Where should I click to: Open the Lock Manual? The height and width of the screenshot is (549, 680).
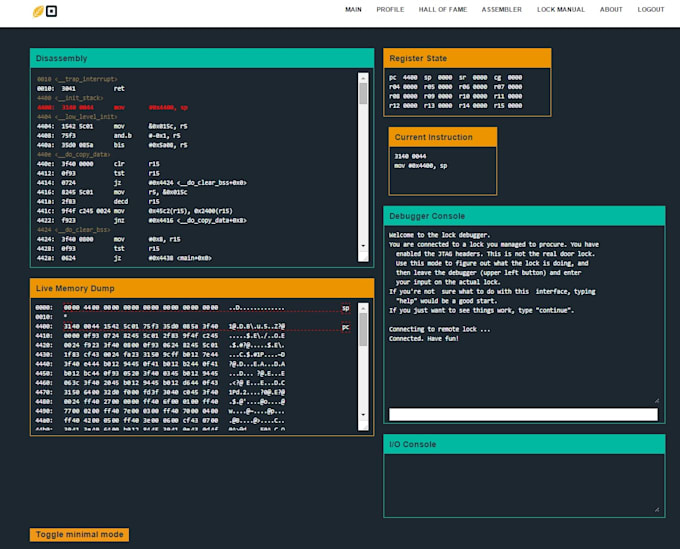pos(560,9)
